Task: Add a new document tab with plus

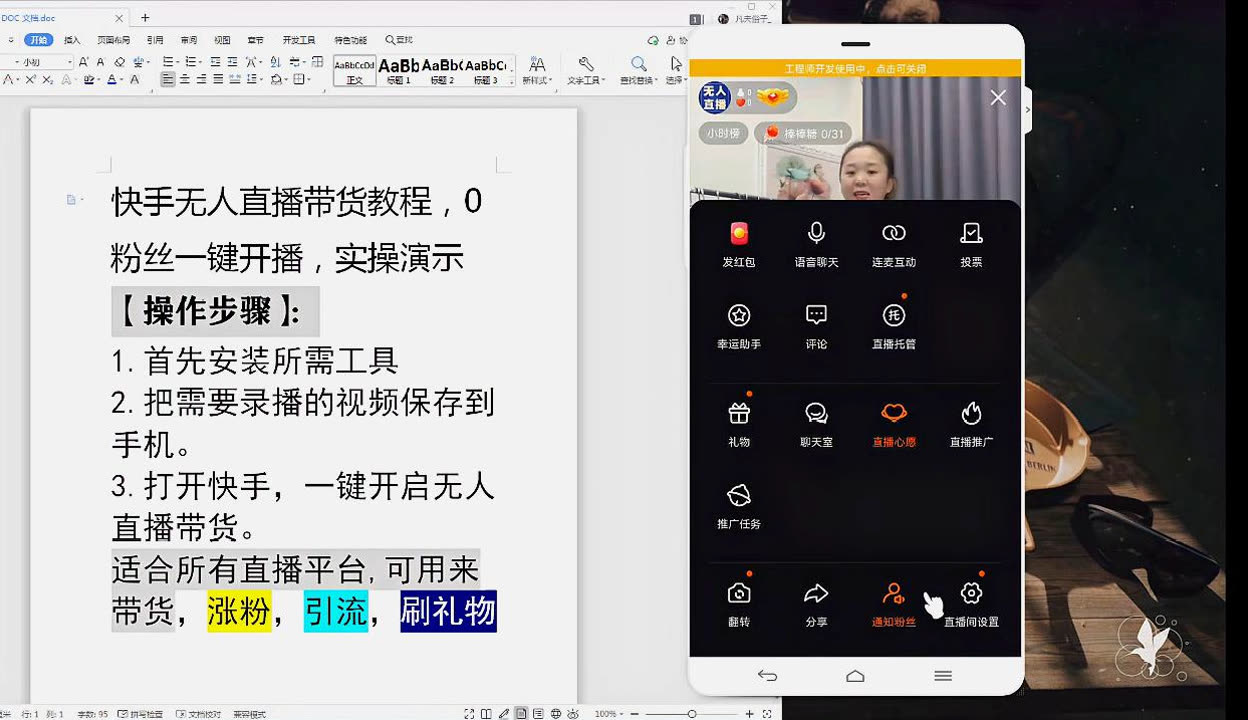Action: tap(145, 18)
